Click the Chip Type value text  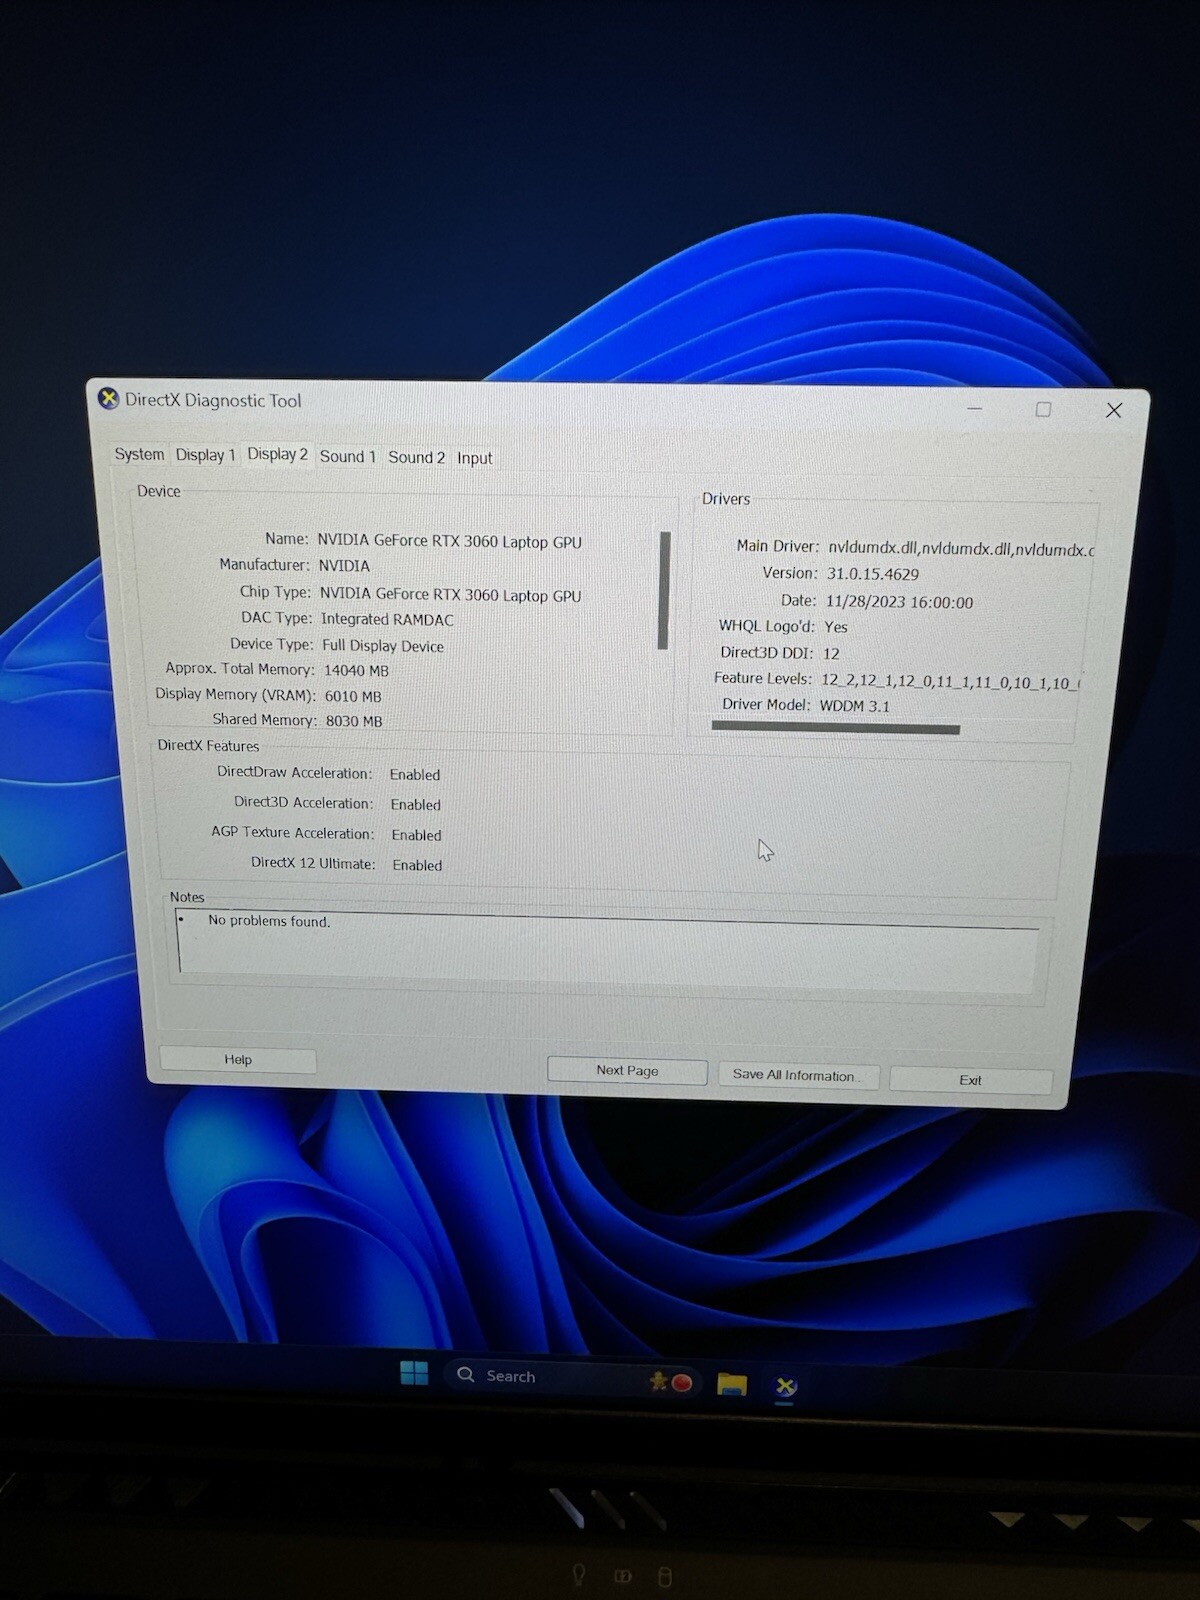[x=450, y=595]
